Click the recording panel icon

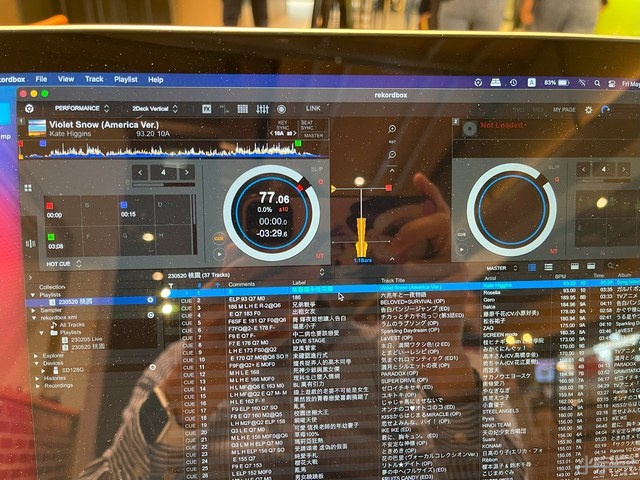pos(281,108)
